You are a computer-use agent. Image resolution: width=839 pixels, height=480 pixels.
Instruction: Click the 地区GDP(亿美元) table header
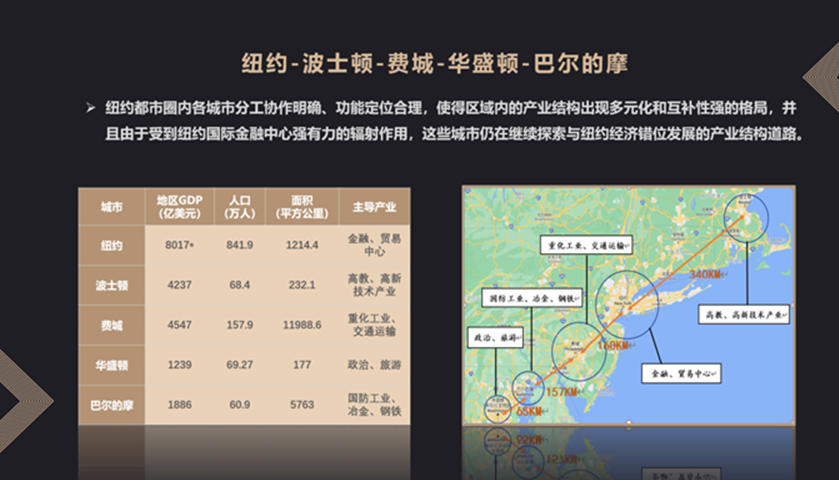coord(179,207)
